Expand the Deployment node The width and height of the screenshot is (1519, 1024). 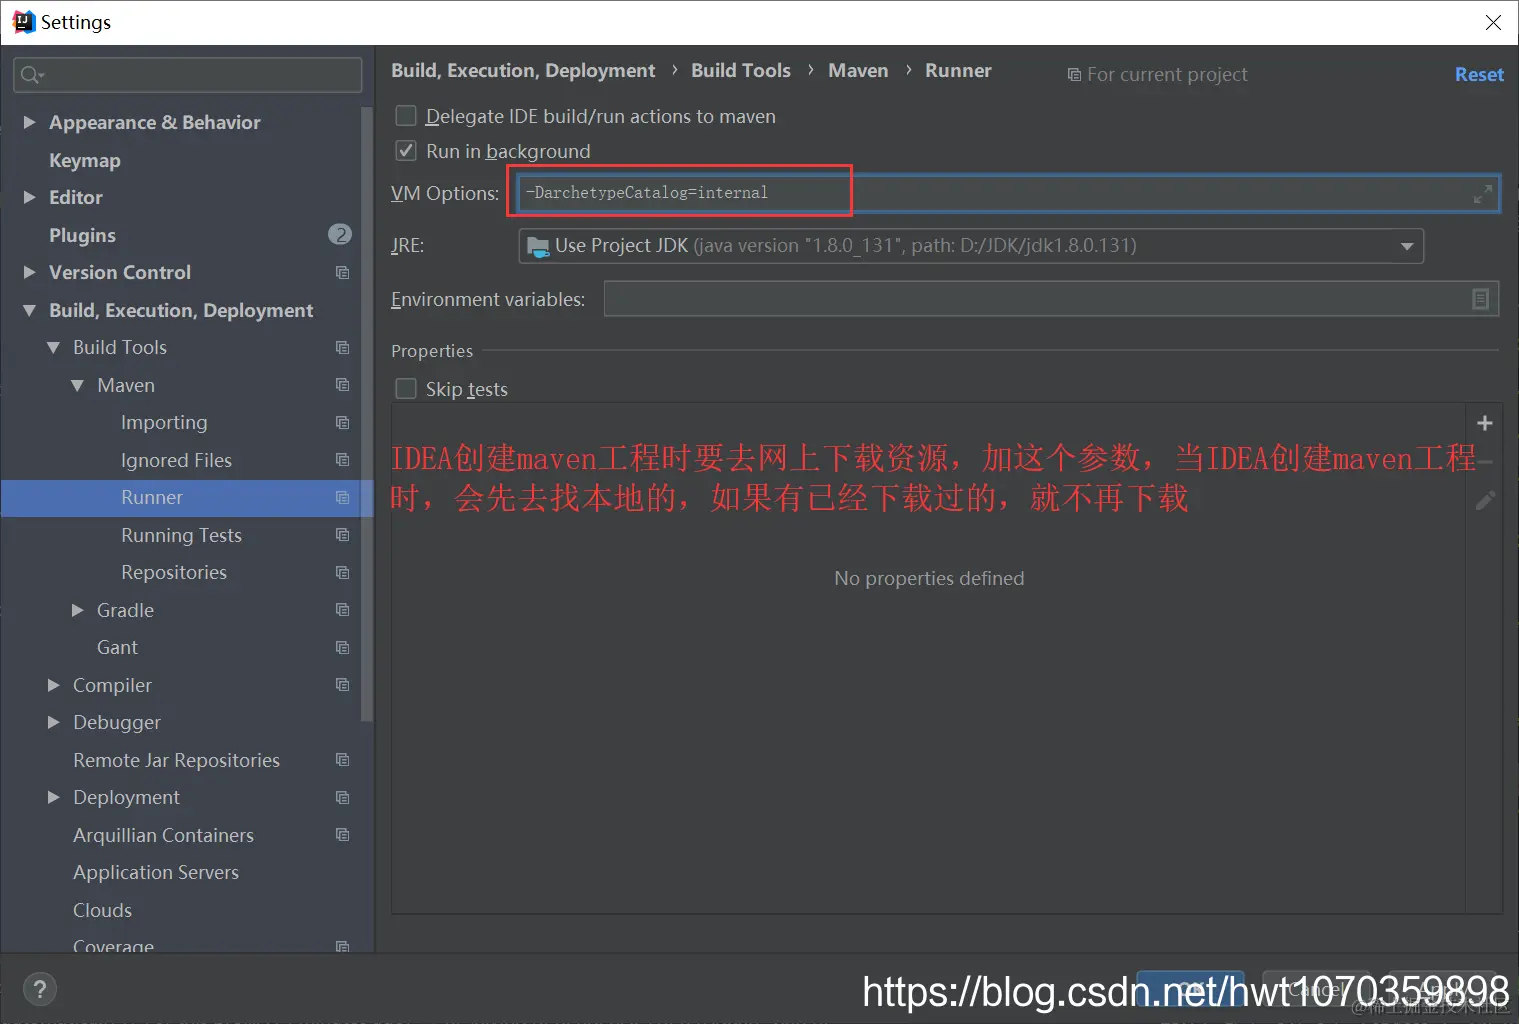click(x=54, y=797)
